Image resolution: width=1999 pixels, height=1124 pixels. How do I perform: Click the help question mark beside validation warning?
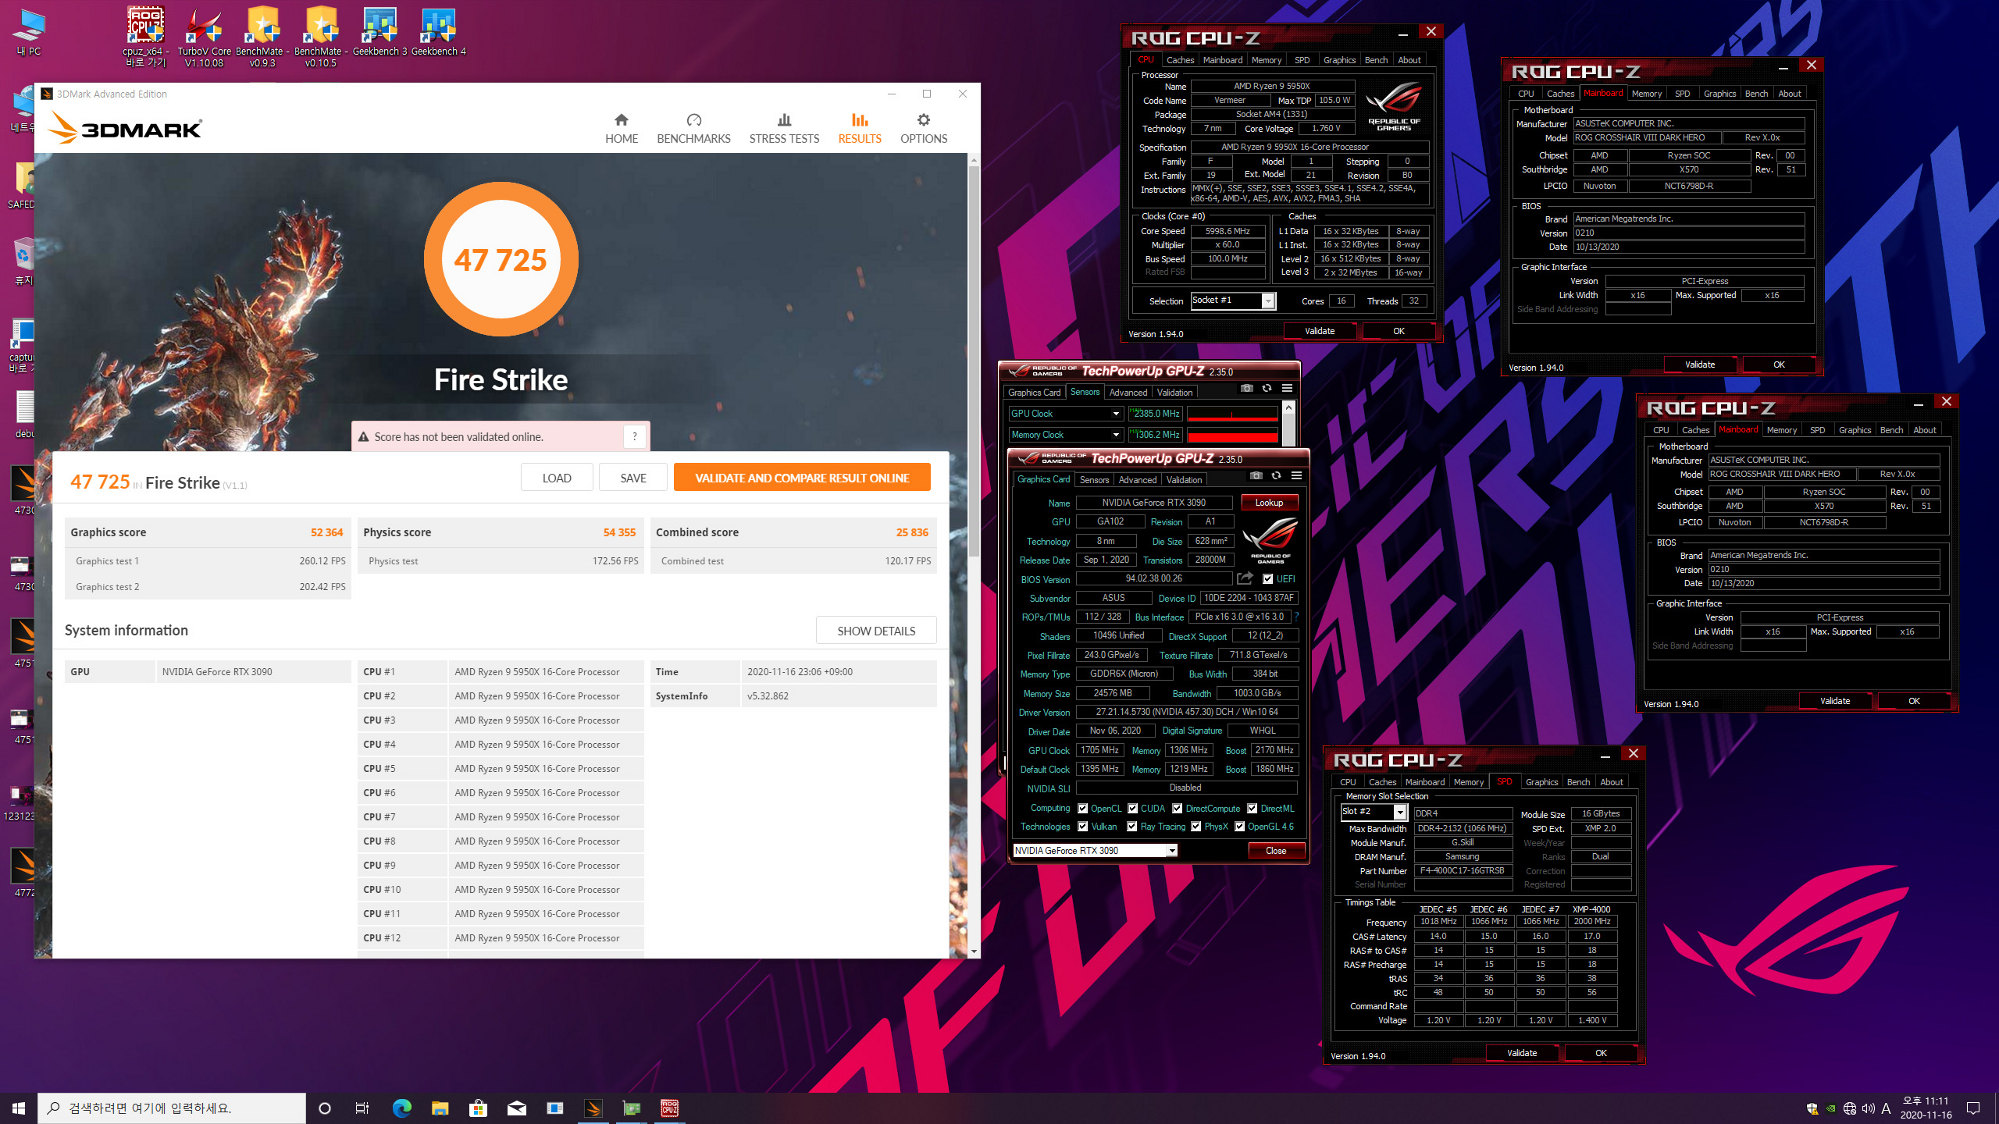(634, 436)
